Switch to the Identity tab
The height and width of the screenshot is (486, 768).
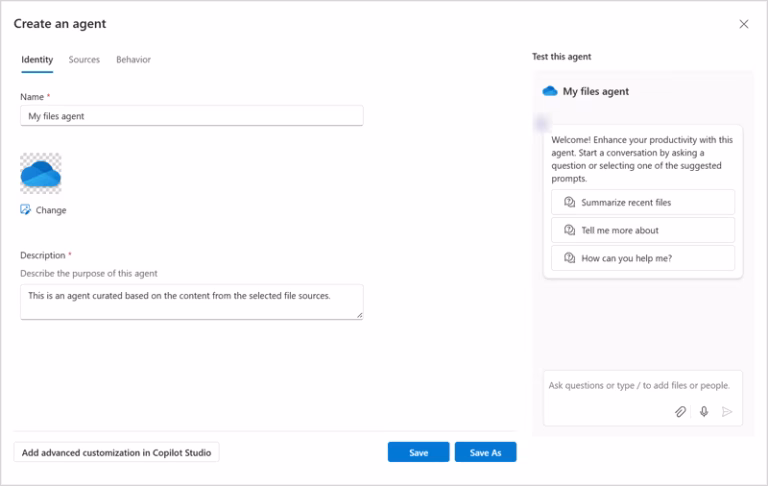(x=37, y=60)
